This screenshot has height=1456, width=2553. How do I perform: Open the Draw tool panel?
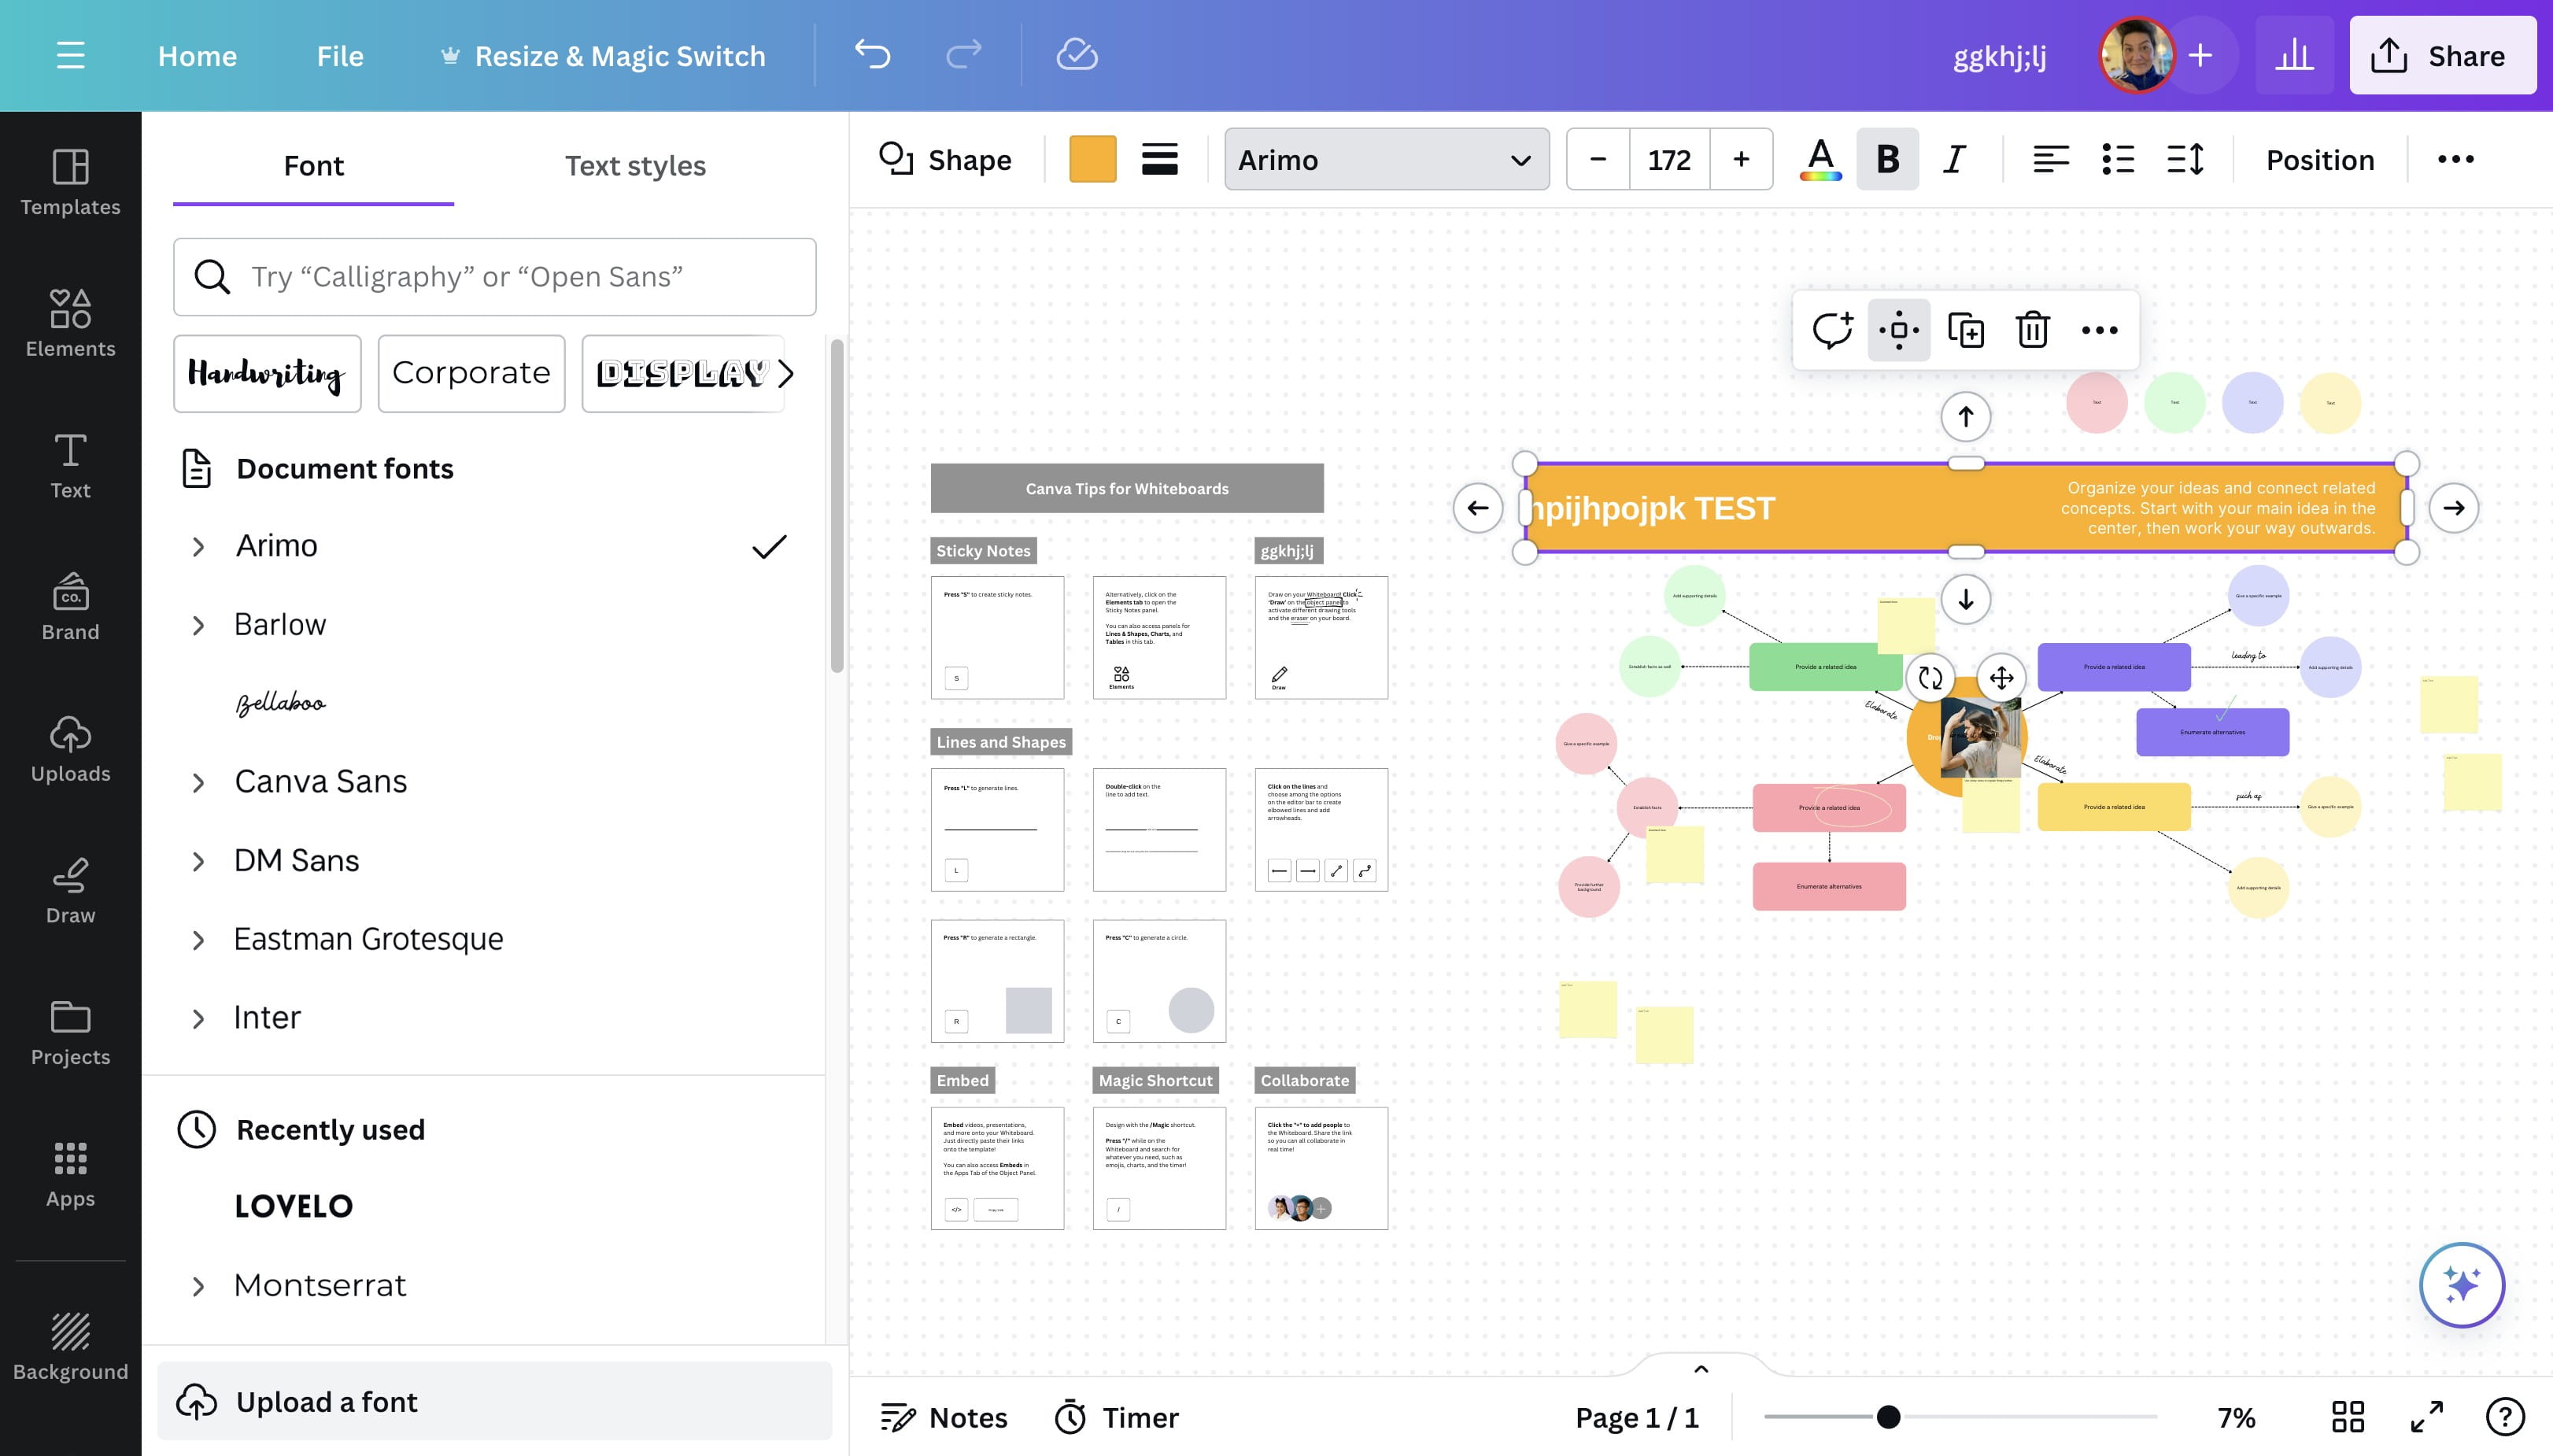(x=70, y=889)
